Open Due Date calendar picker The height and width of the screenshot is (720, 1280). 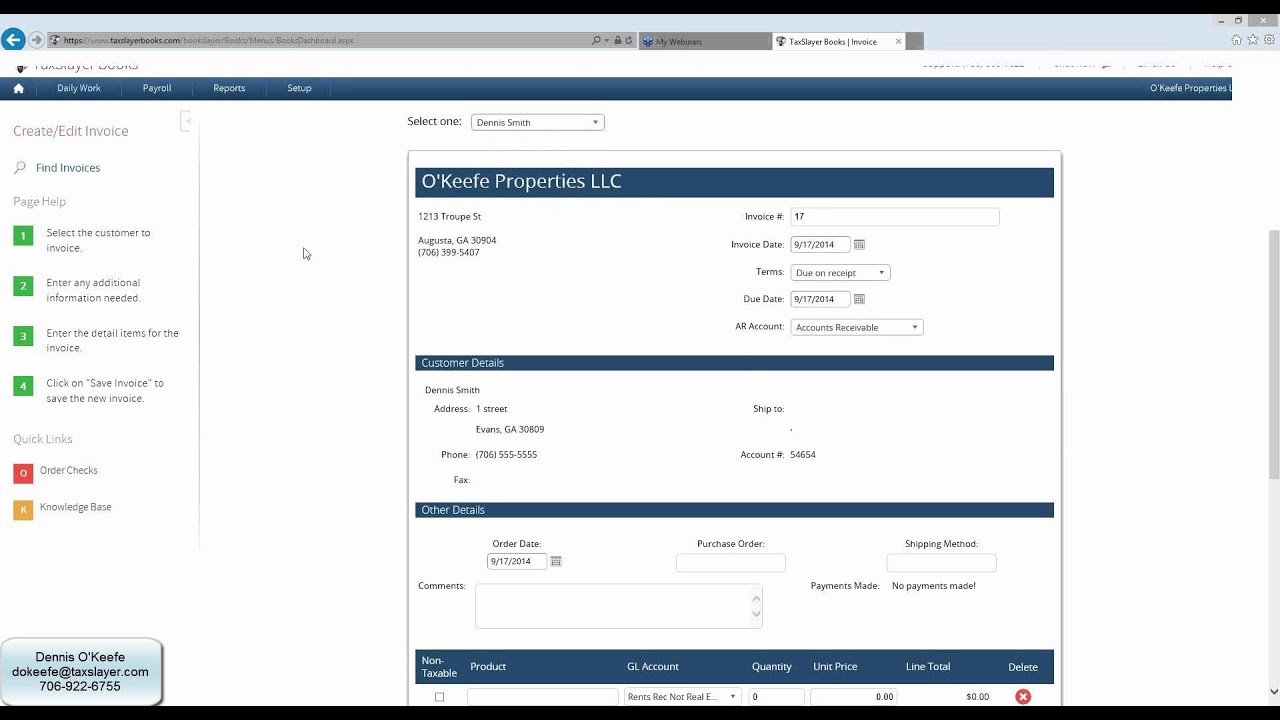(859, 299)
